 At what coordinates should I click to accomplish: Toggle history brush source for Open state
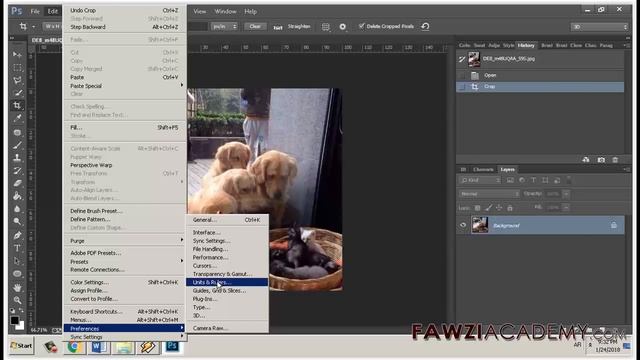[462, 75]
